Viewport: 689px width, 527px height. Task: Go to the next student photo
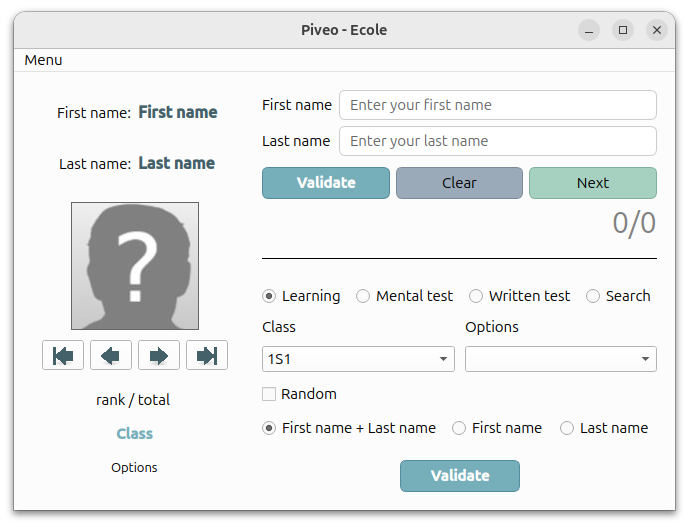pos(159,355)
